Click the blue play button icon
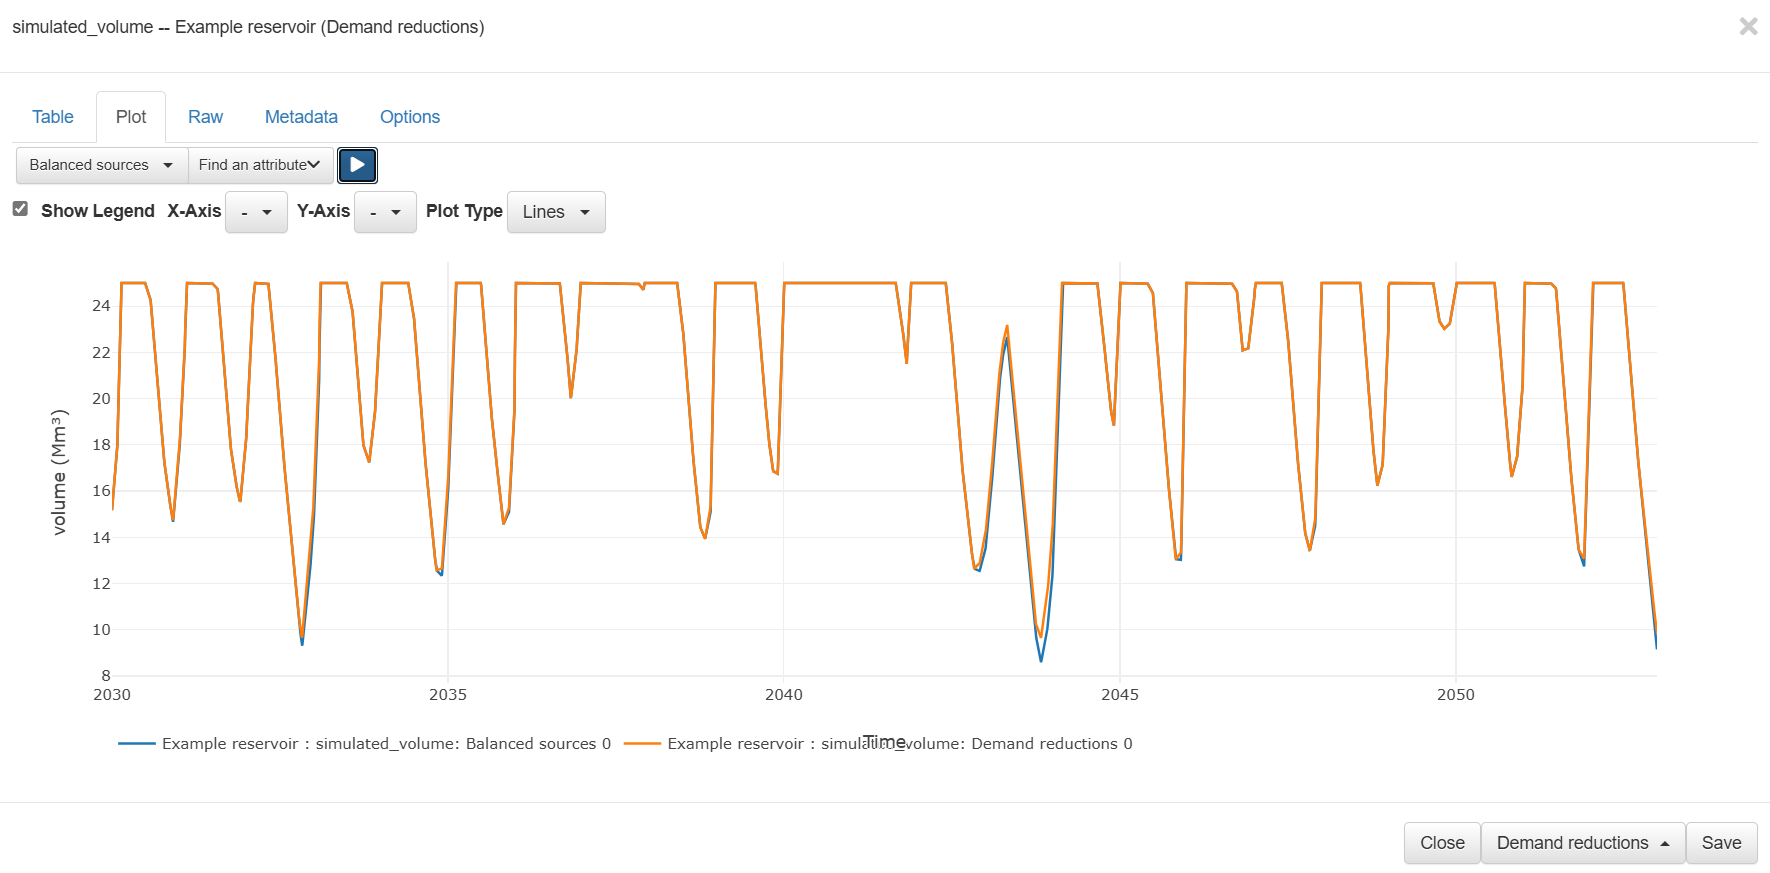The image size is (1770, 873). point(357,165)
